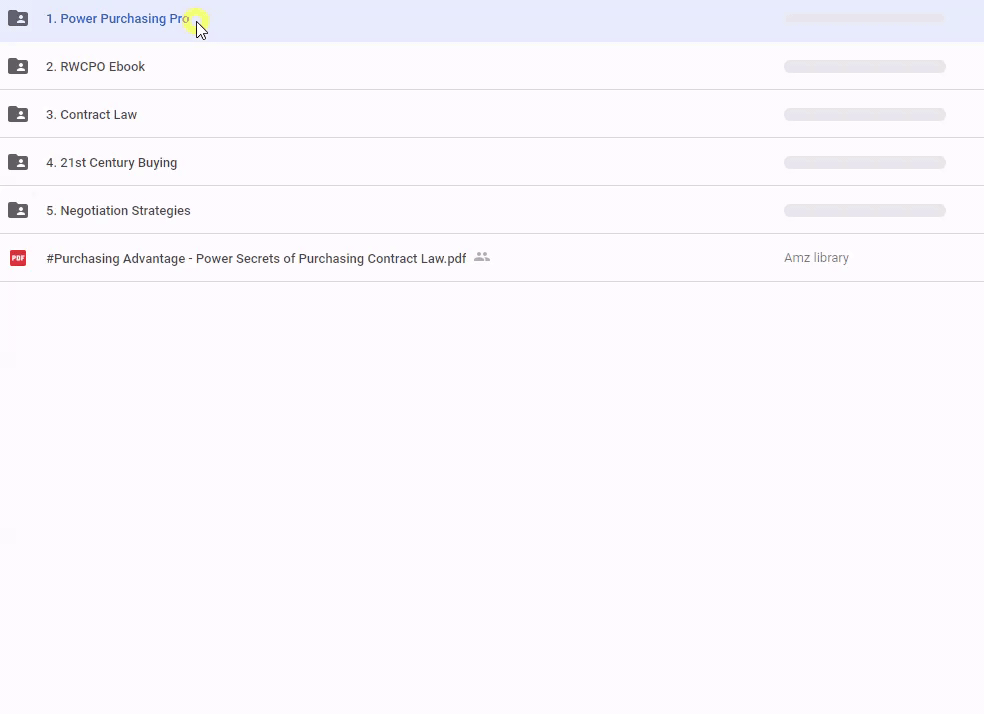Open the Purchasing Advantage Contract Law PDF file name
The image size is (984, 714).
click(x=256, y=259)
